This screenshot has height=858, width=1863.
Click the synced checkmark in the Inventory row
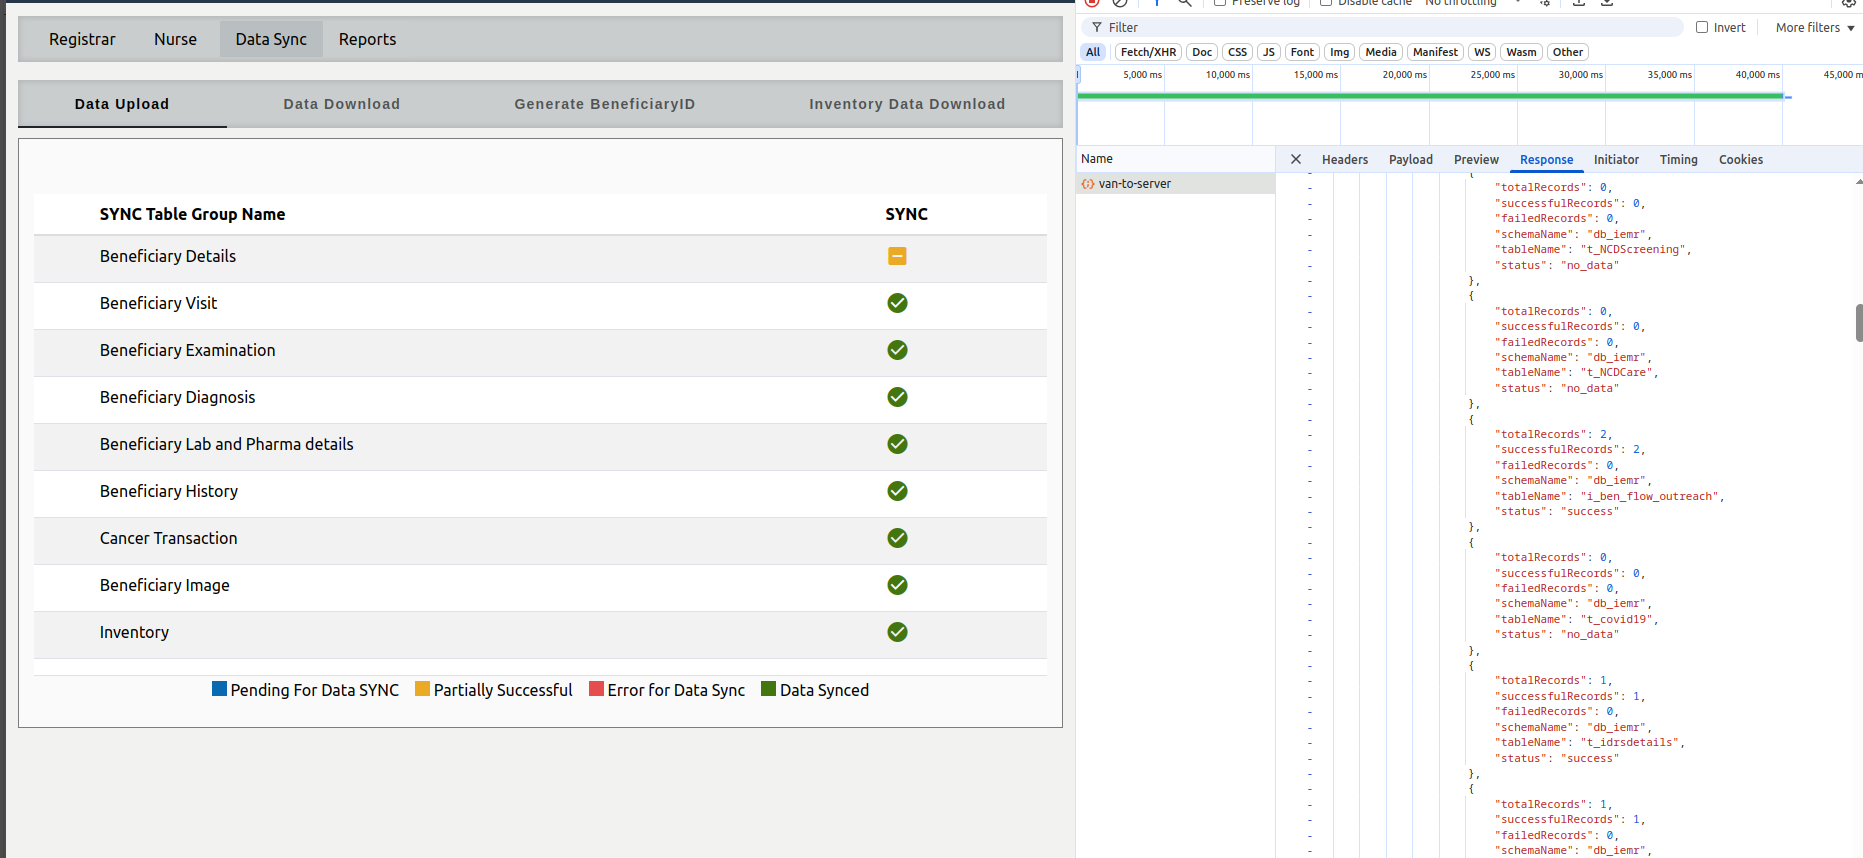(x=897, y=632)
